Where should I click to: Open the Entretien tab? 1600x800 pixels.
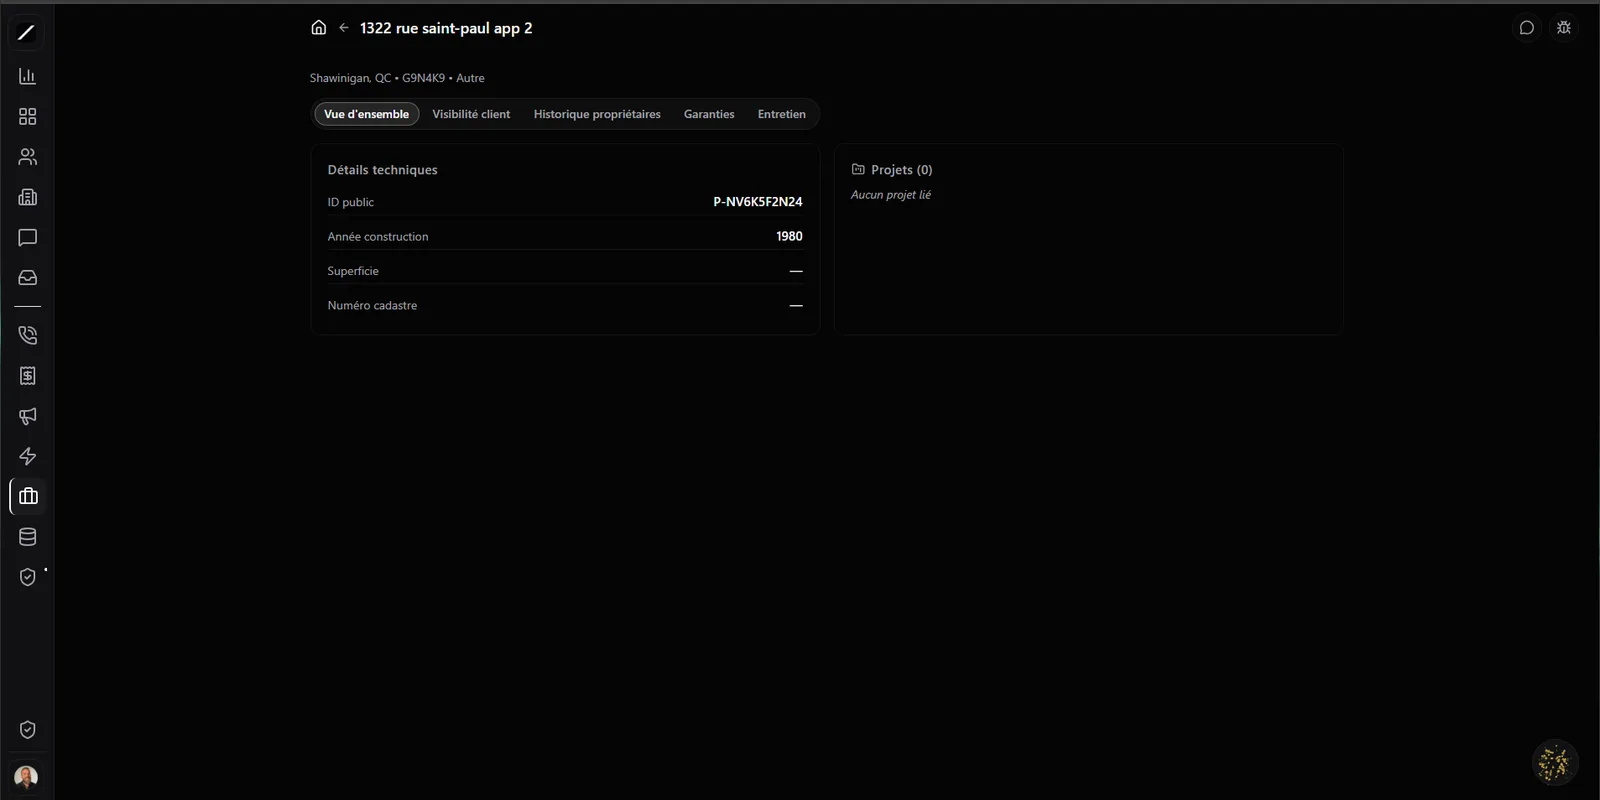782,114
